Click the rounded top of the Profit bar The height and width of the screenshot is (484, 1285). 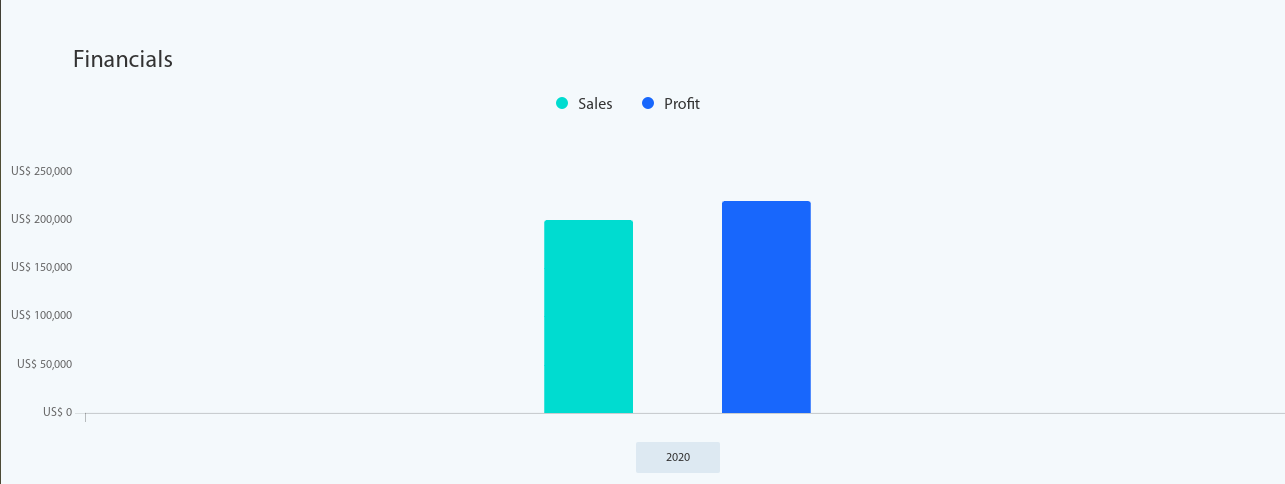pos(766,203)
